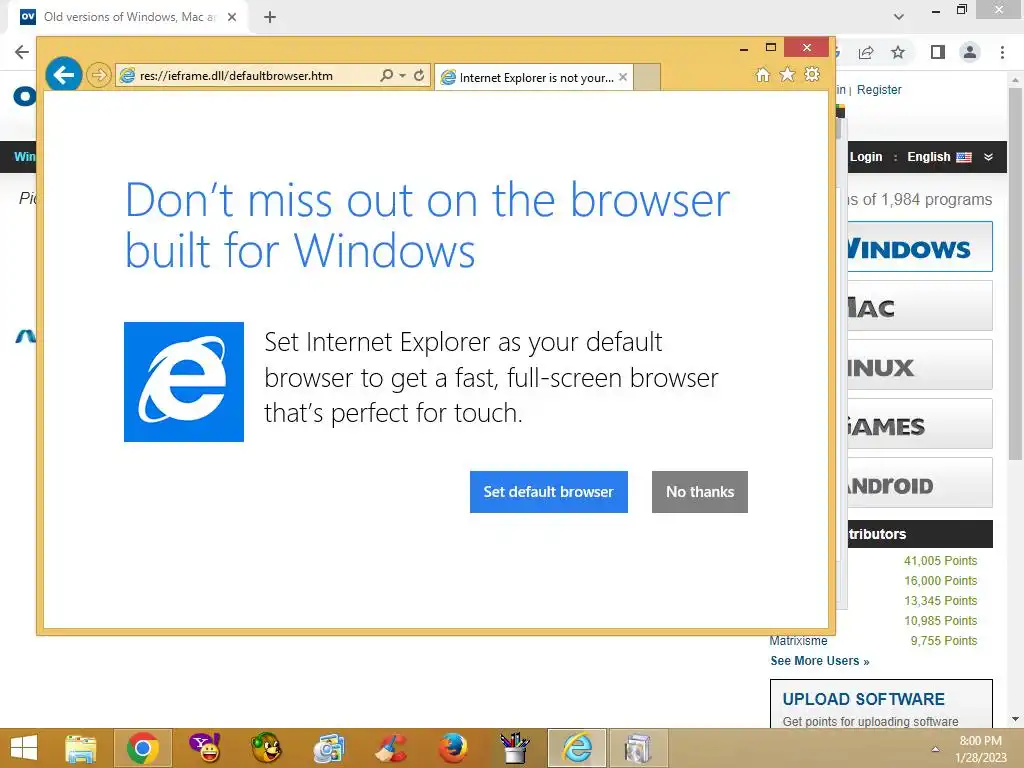Bookmark this page with Chrome star icon
Viewport: 1024px width, 768px height.
[898, 52]
